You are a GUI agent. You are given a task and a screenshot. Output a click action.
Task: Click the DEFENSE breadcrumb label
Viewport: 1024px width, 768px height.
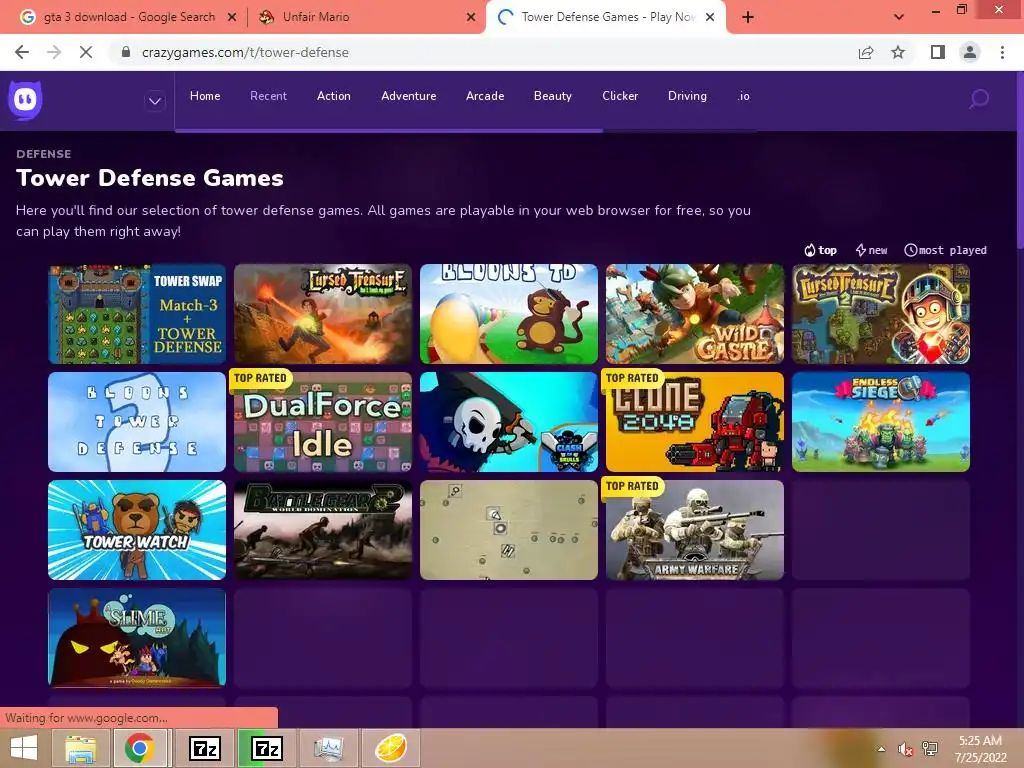pos(44,154)
